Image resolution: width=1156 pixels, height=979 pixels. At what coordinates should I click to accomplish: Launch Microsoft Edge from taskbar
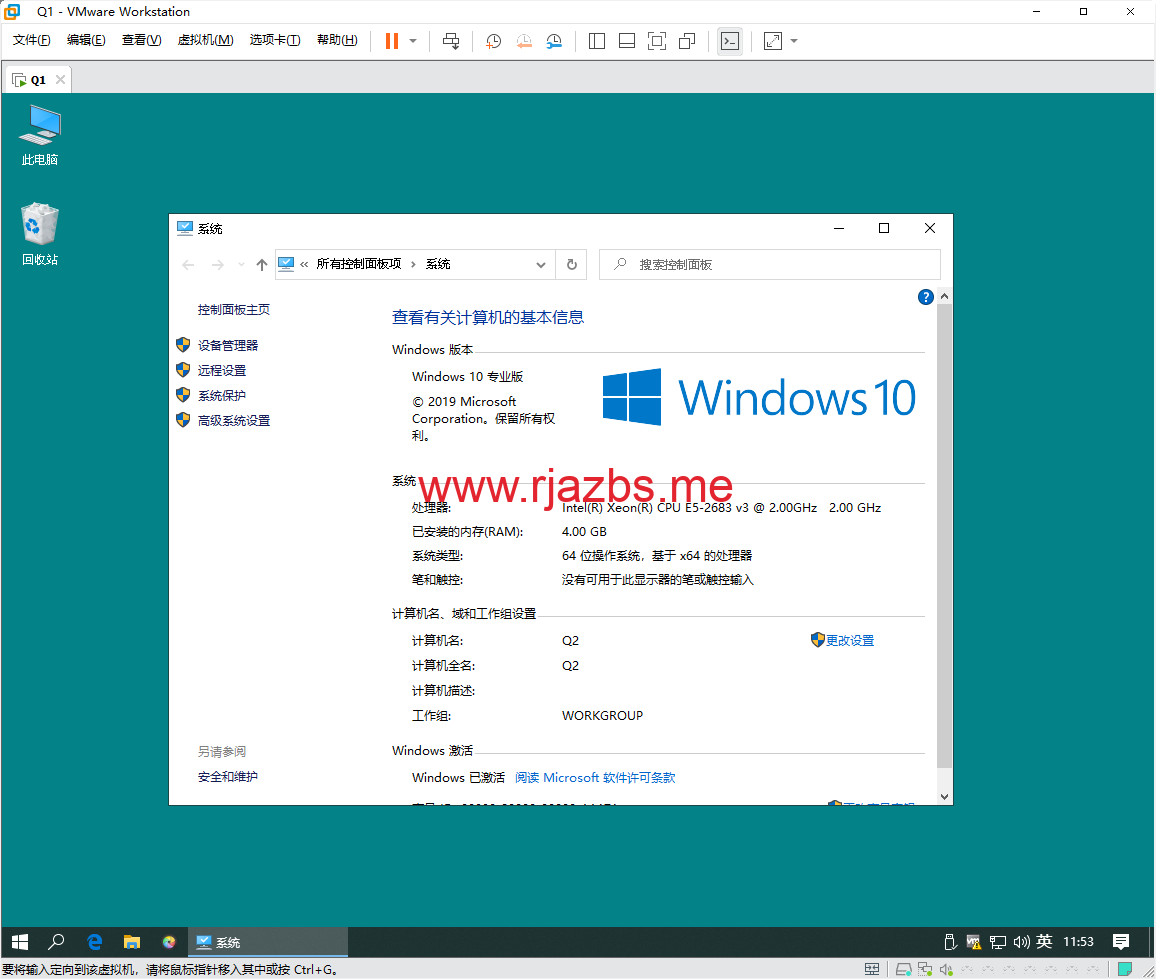pos(94,942)
